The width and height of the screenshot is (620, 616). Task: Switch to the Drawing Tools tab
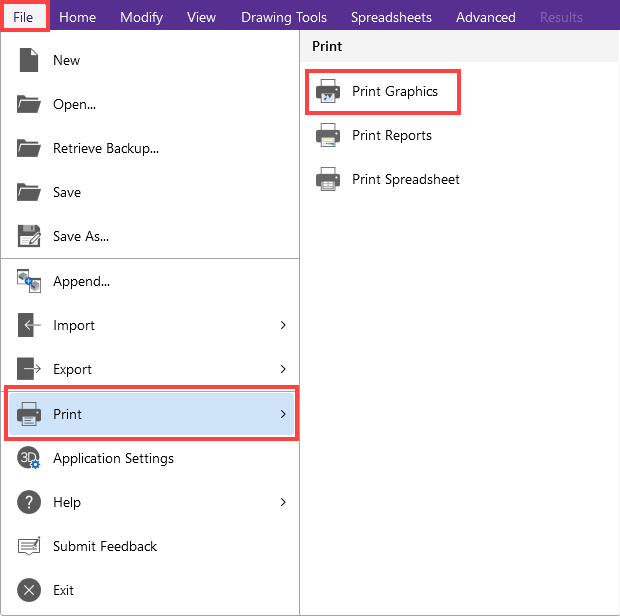(x=283, y=17)
